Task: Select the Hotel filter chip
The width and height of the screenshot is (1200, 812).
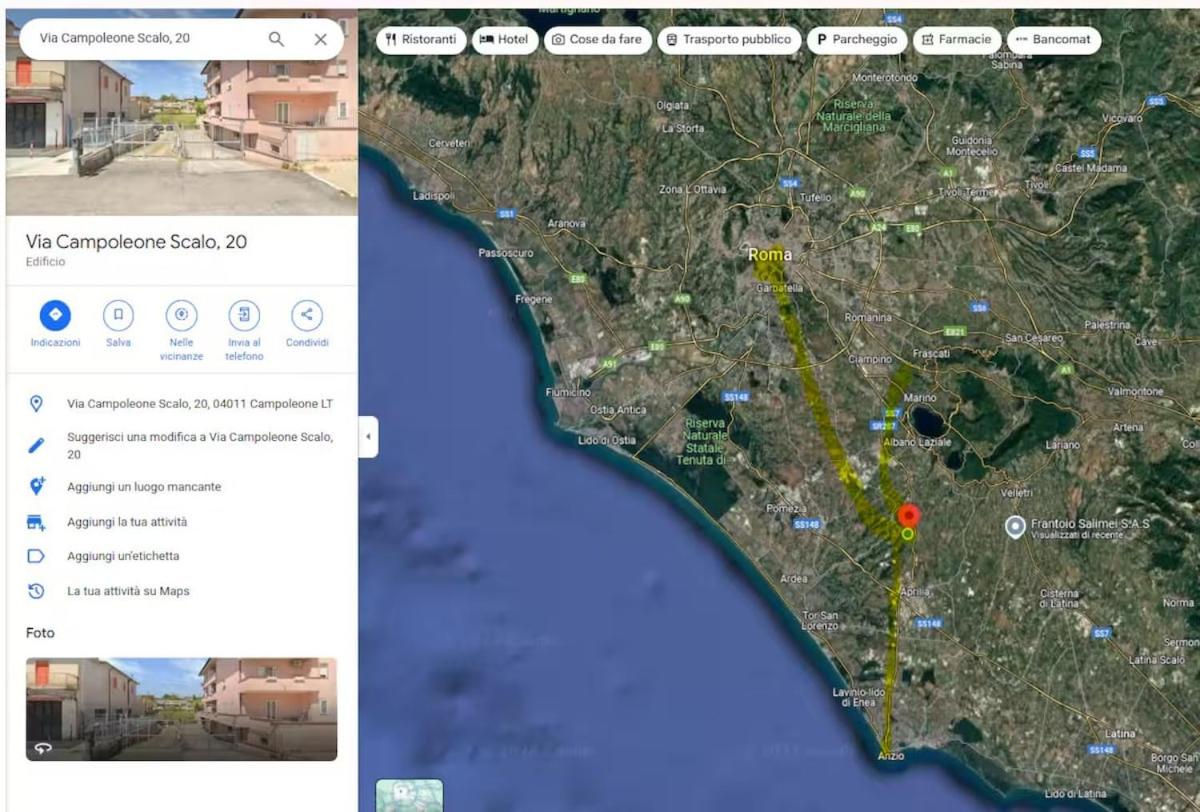Action: 505,40
